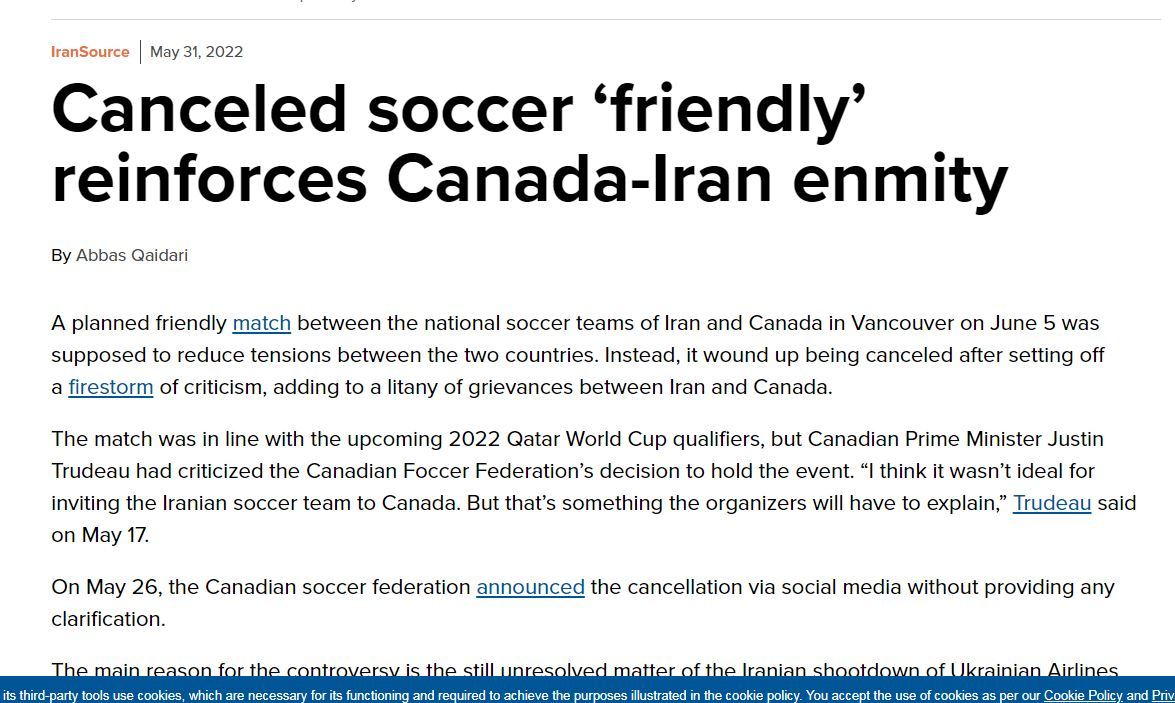This screenshot has width=1175, height=703.
Task: Visit the 'Trudeau' link in the quote paragraph
Action: pyautogui.click(x=1051, y=503)
